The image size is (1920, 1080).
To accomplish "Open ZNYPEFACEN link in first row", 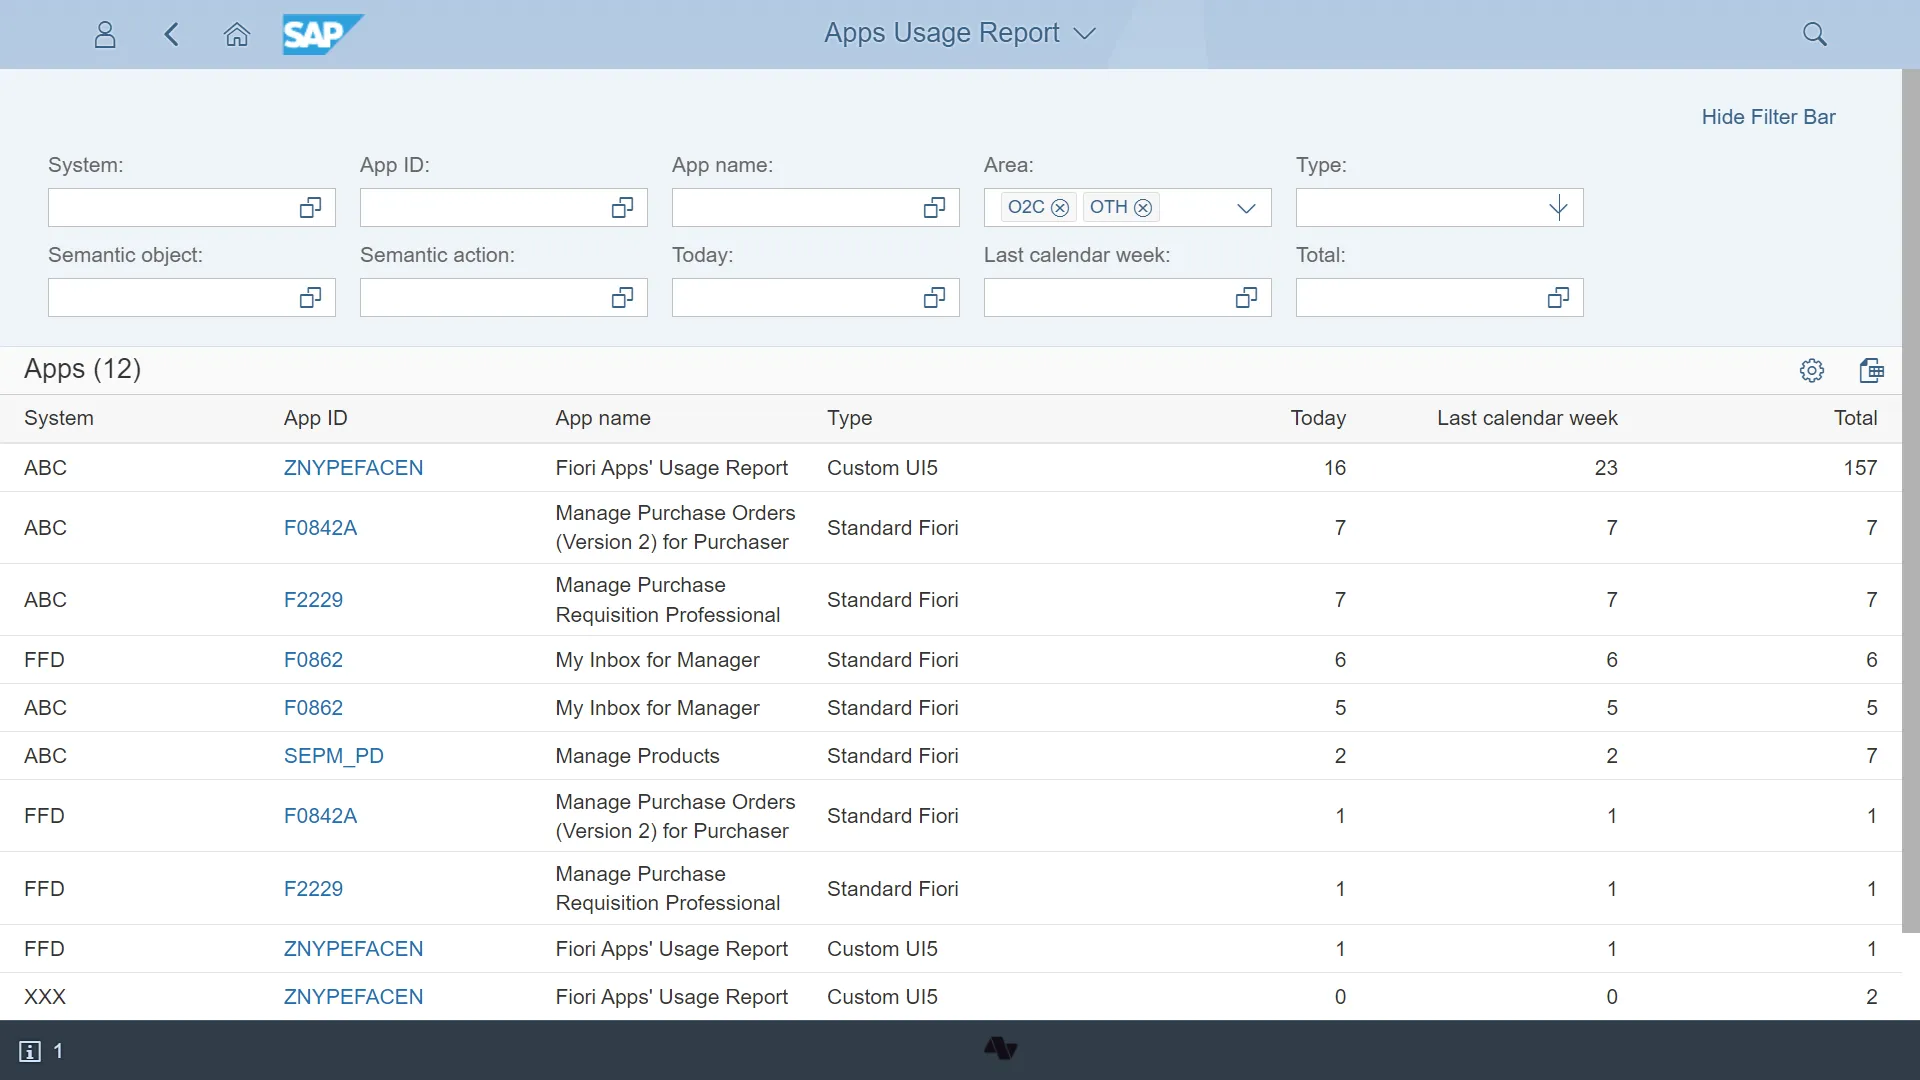I will (353, 468).
